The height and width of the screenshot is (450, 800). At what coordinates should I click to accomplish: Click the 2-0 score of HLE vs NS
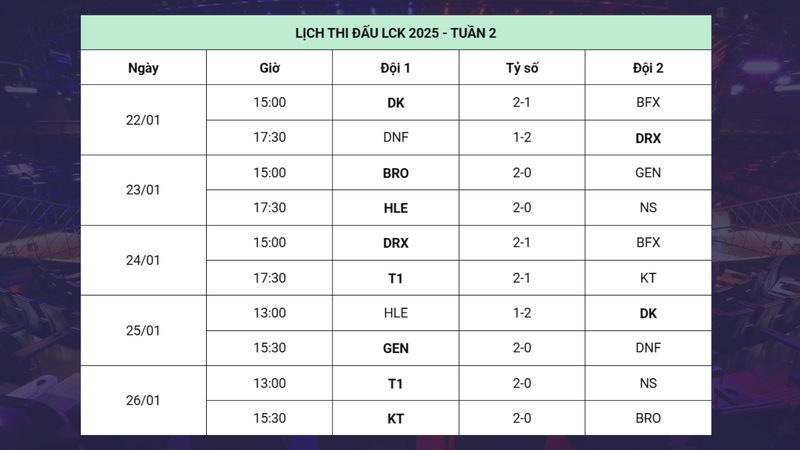(x=521, y=208)
